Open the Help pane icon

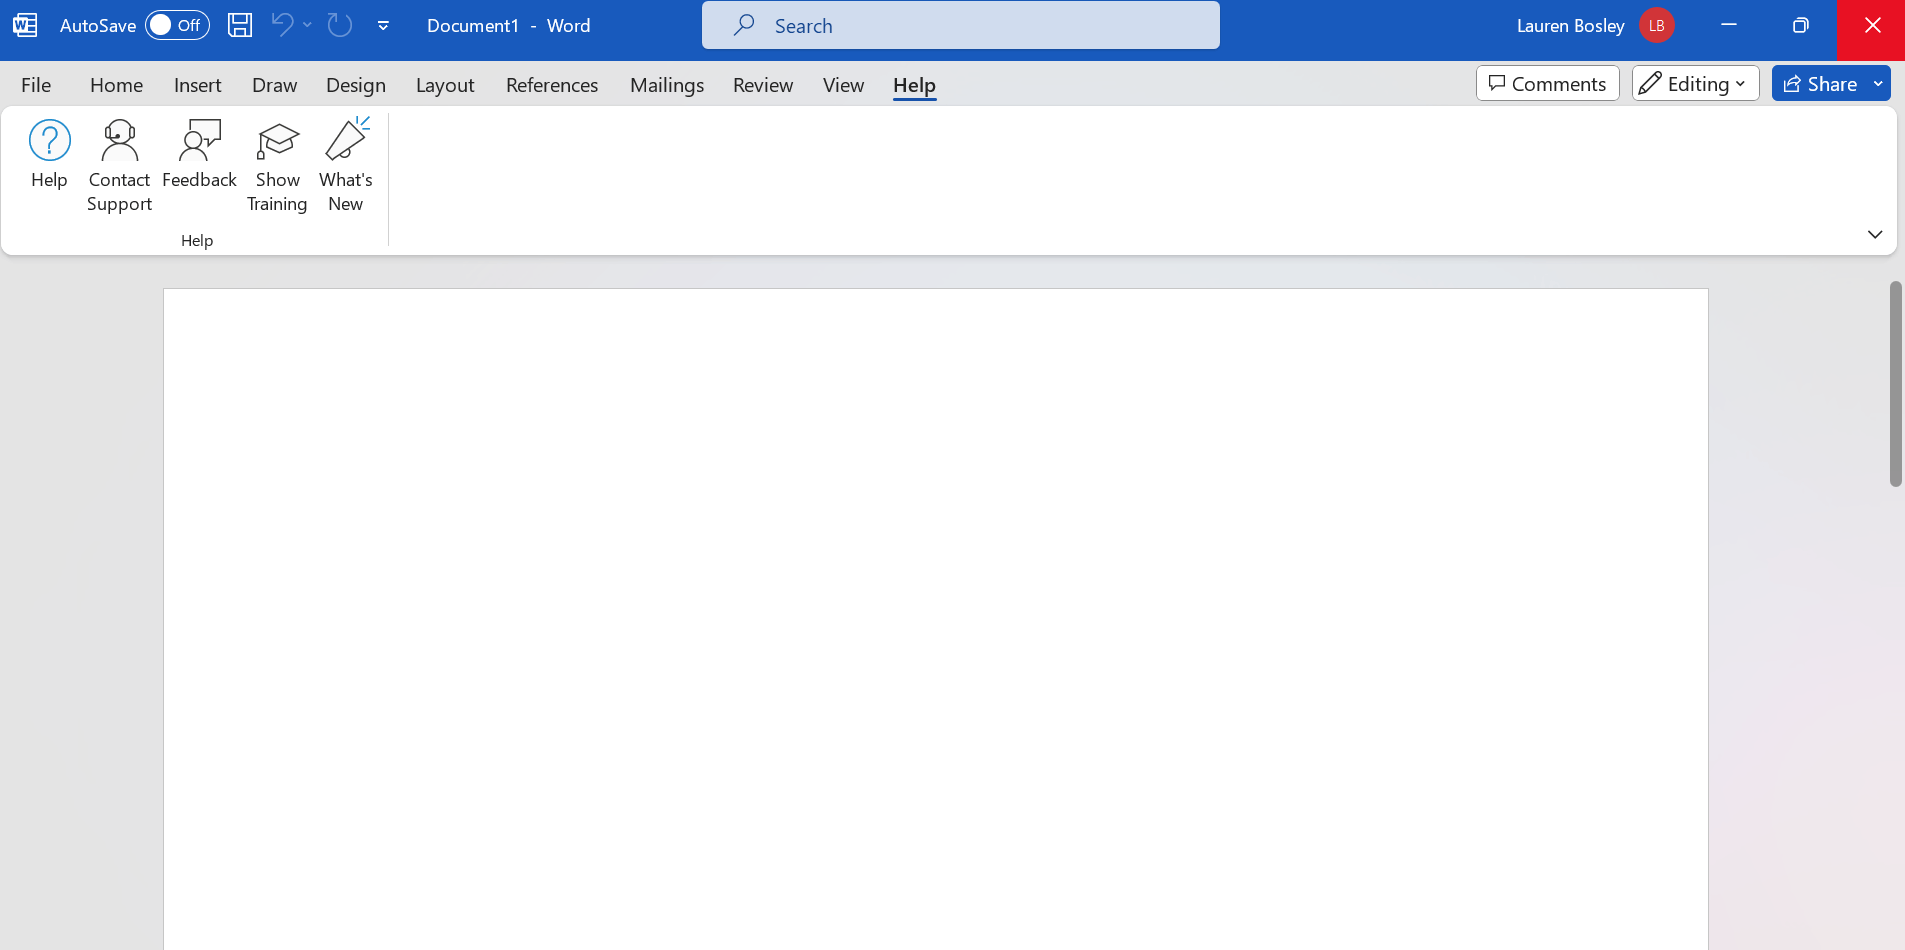pos(49,141)
